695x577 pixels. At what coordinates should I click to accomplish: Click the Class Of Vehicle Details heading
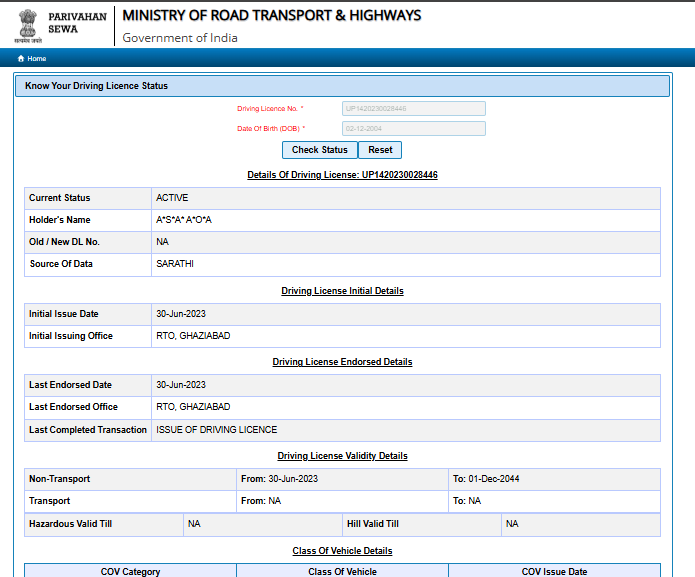pyautogui.click(x=342, y=550)
